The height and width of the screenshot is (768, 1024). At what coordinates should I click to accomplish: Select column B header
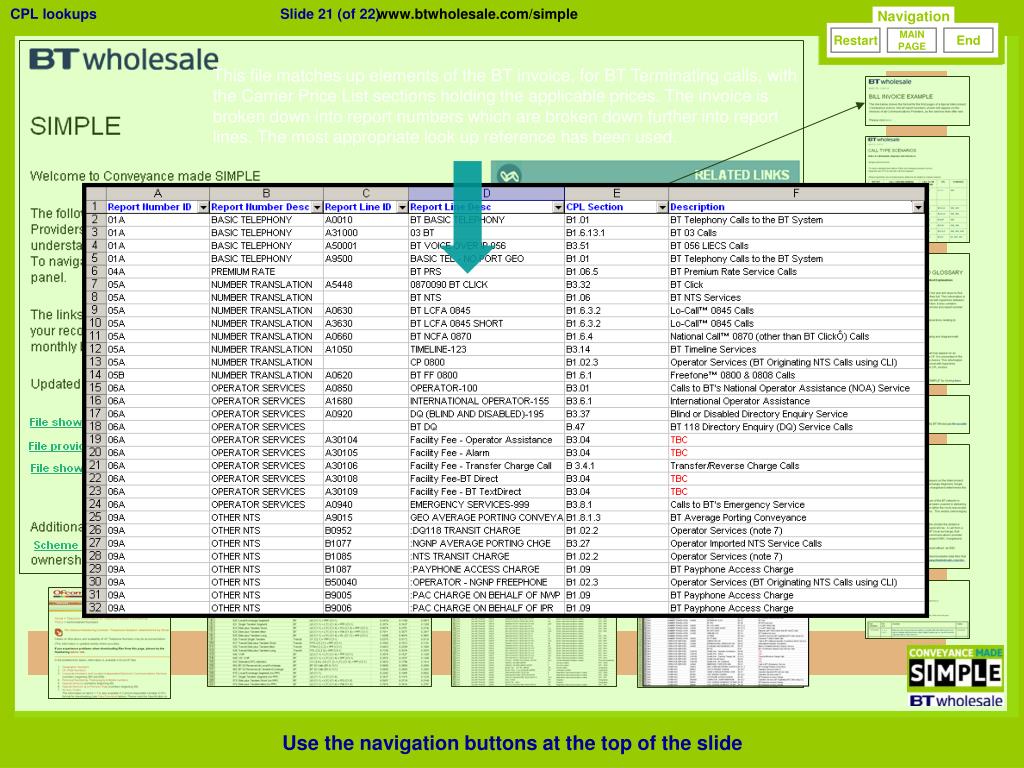point(266,193)
